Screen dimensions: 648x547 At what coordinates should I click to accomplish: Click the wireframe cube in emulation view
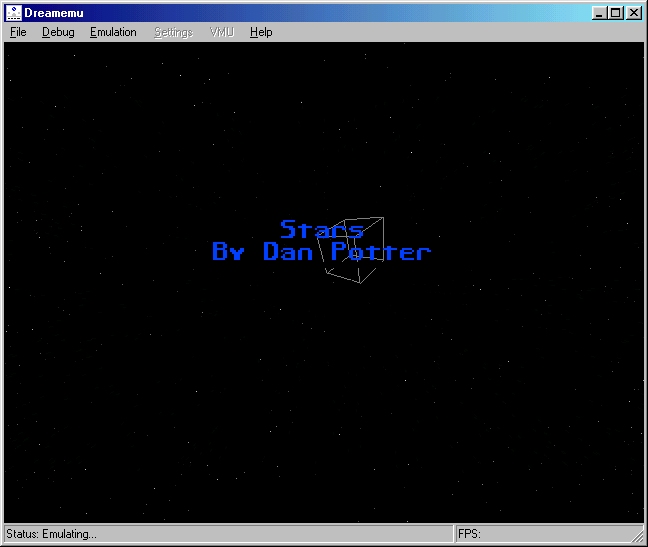tap(351, 250)
